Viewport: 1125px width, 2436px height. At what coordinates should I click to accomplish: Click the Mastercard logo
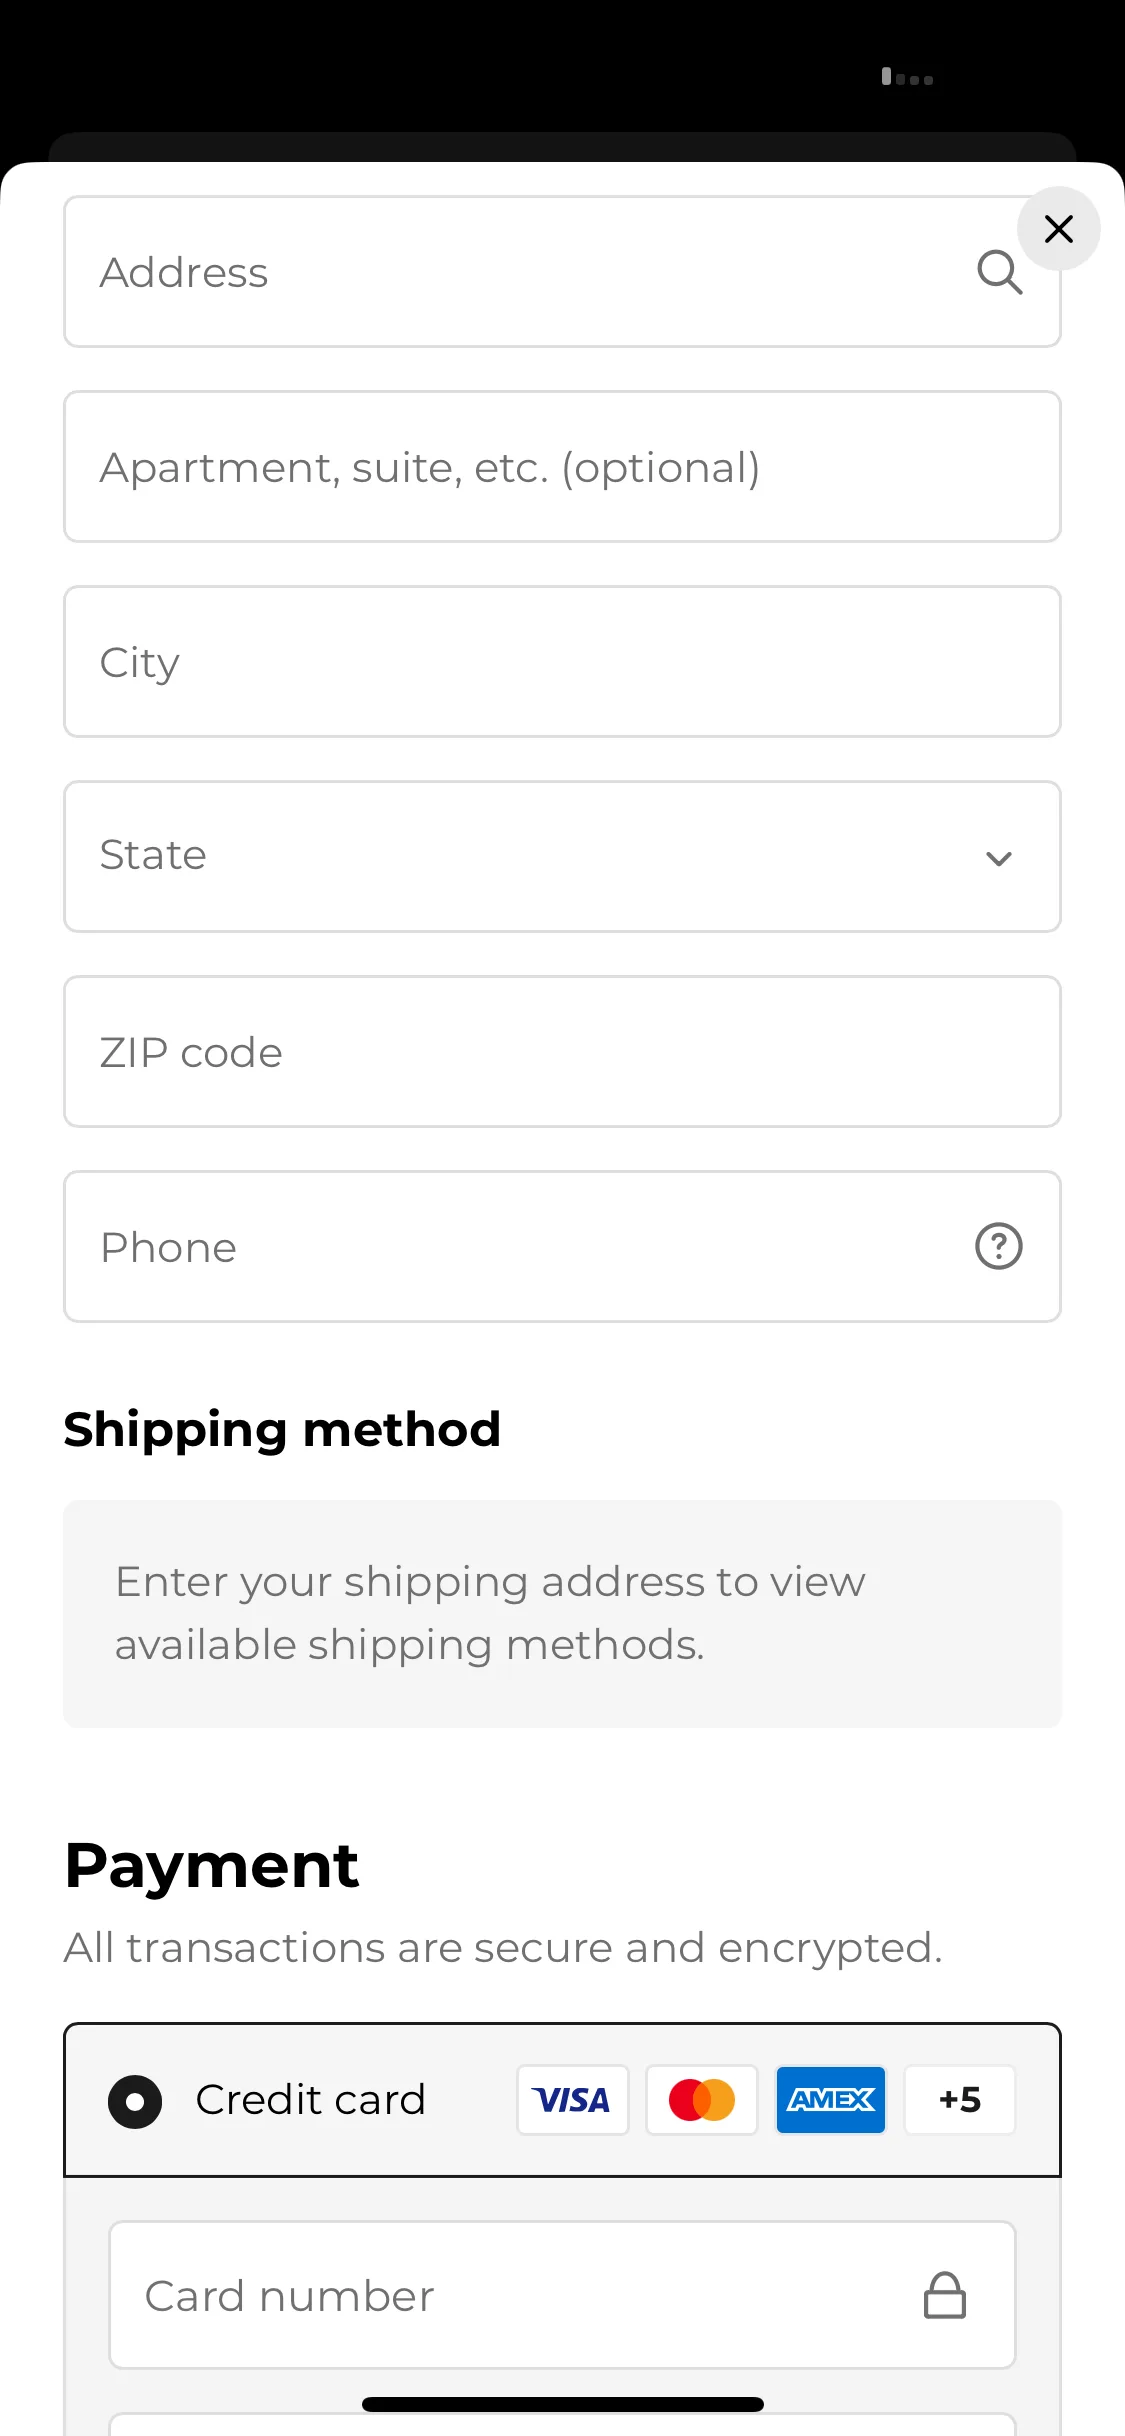pos(701,2100)
